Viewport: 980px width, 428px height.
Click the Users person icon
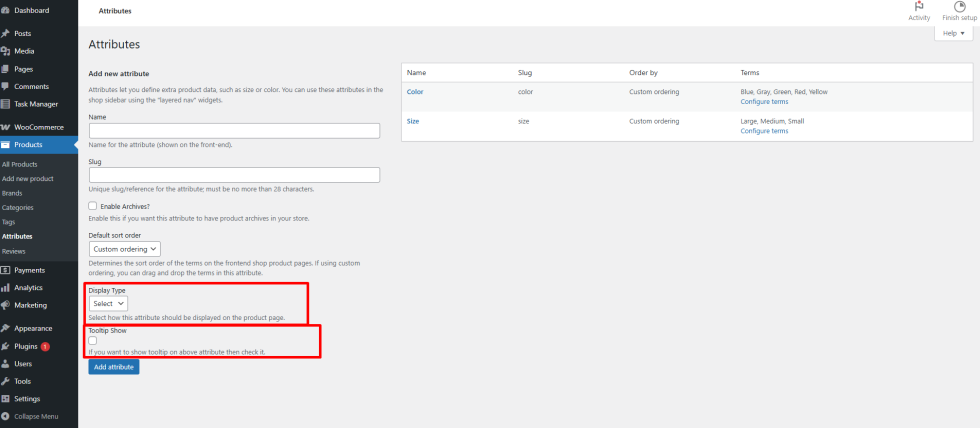pyautogui.click(x=5, y=364)
